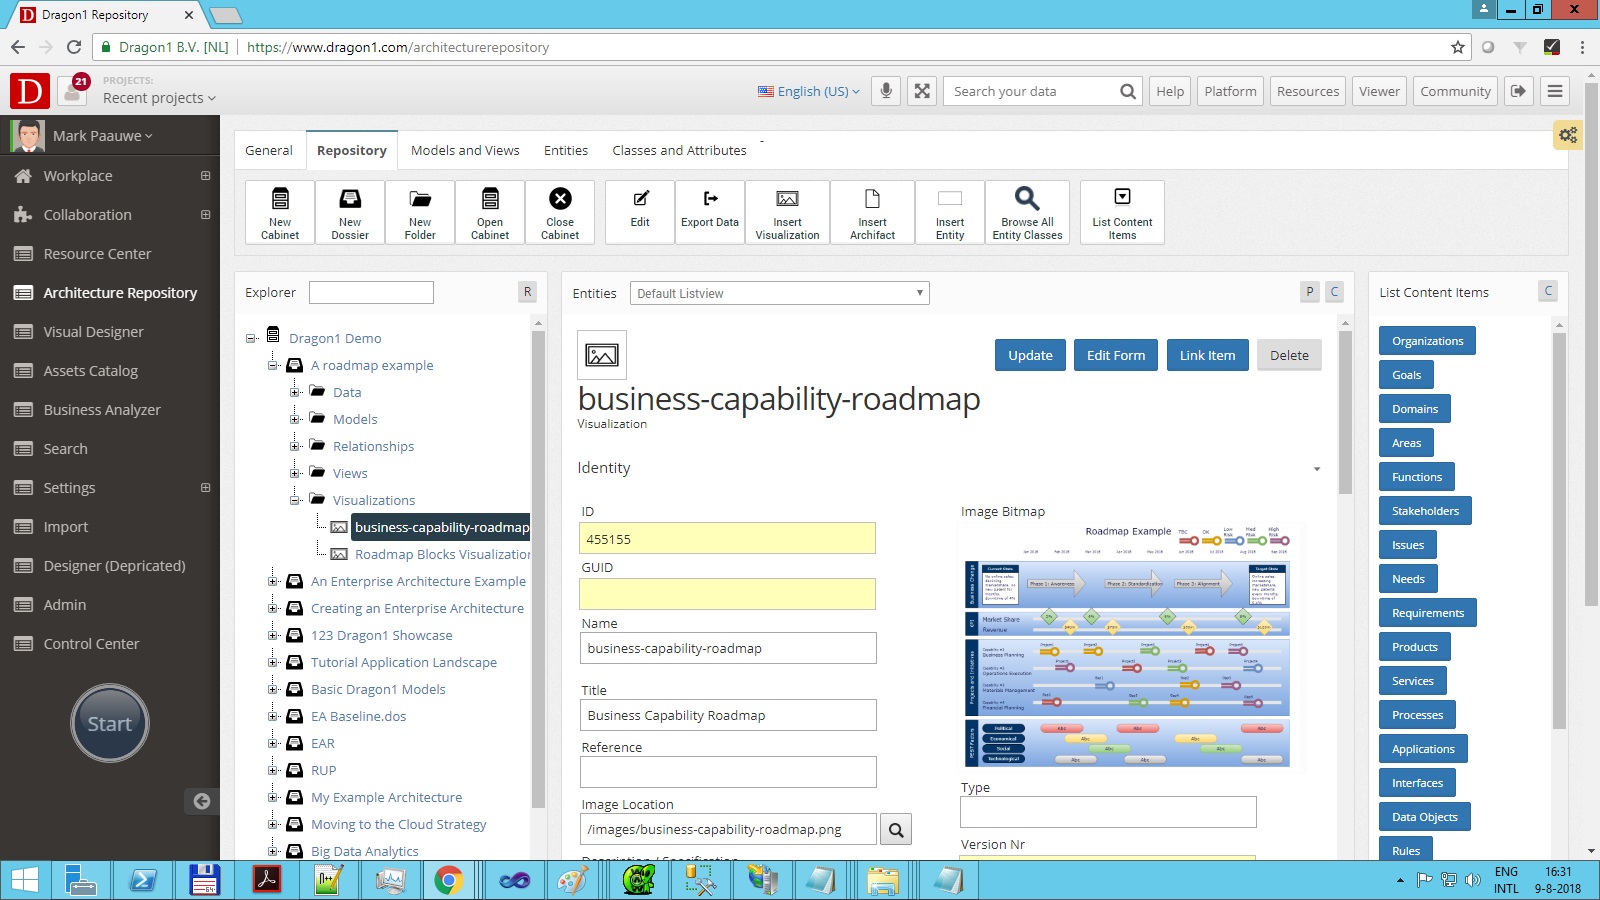The image size is (1600, 900).
Task: Open notifications with badge 21
Action: pos(73,91)
